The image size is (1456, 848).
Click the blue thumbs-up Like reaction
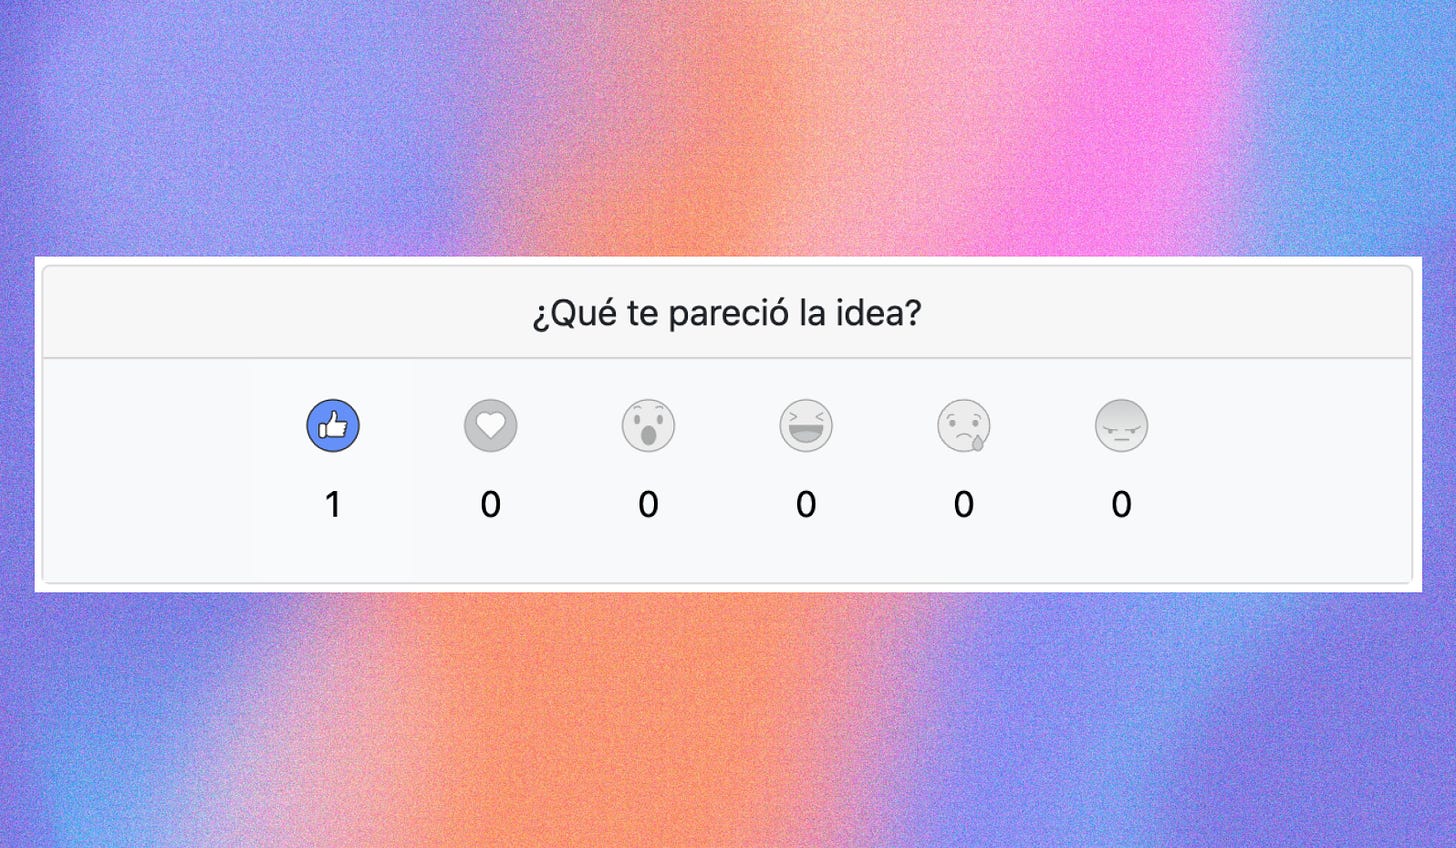pos(333,426)
